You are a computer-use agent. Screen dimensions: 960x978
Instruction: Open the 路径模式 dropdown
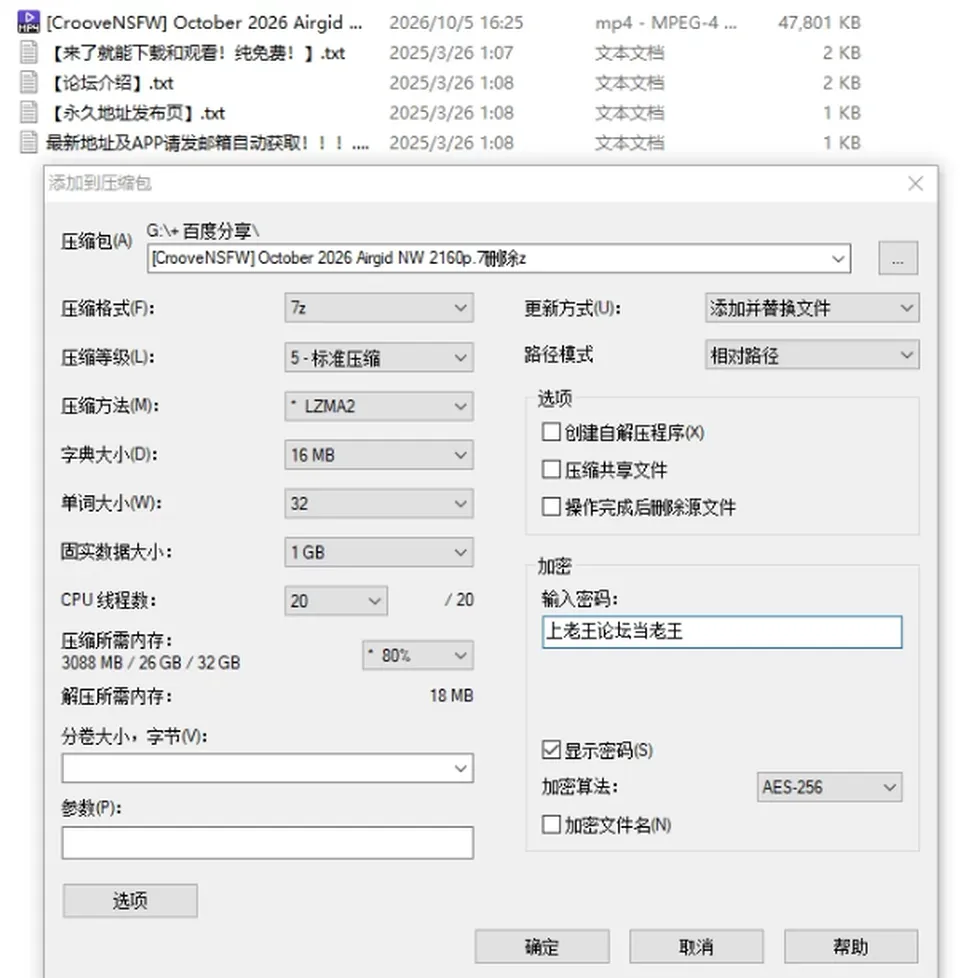point(812,355)
